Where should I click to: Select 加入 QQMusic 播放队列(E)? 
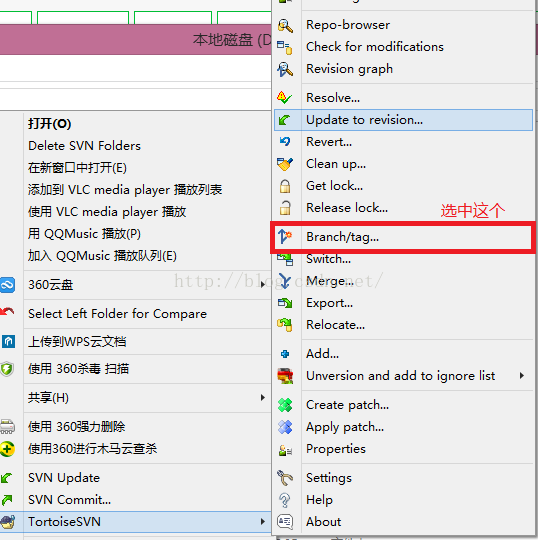[102, 256]
